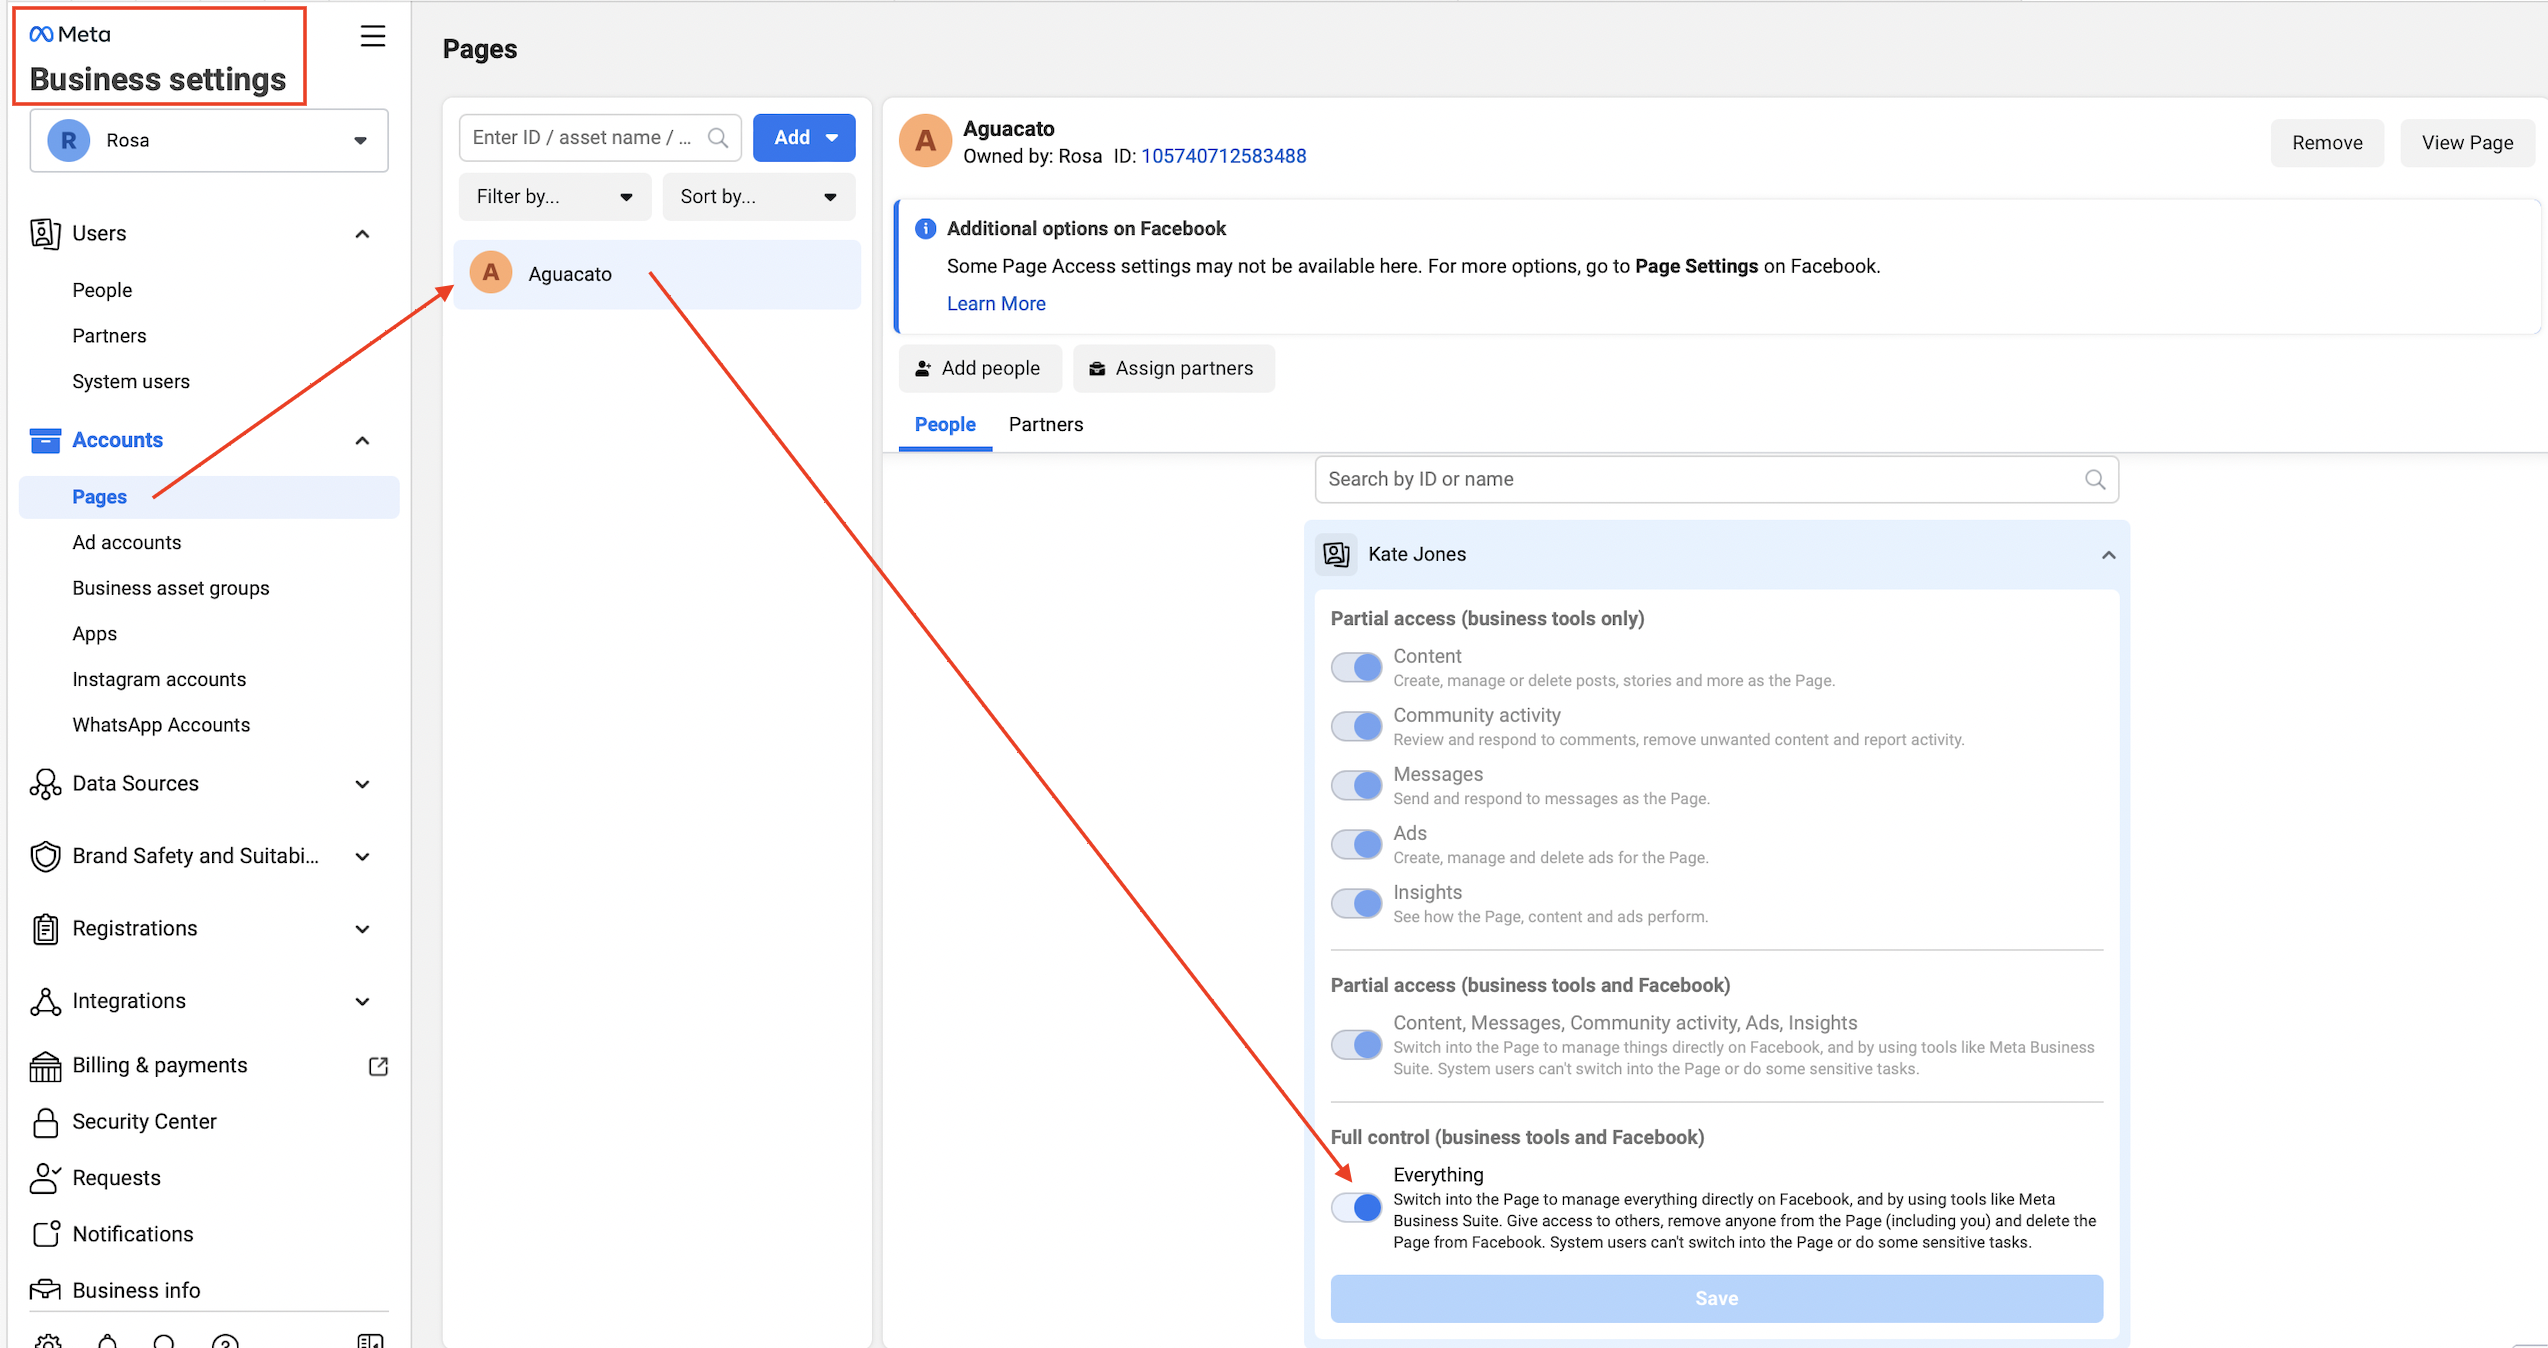The height and width of the screenshot is (1348, 2548).
Task: Click the Save button
Action: [x=1716, y=1299]
